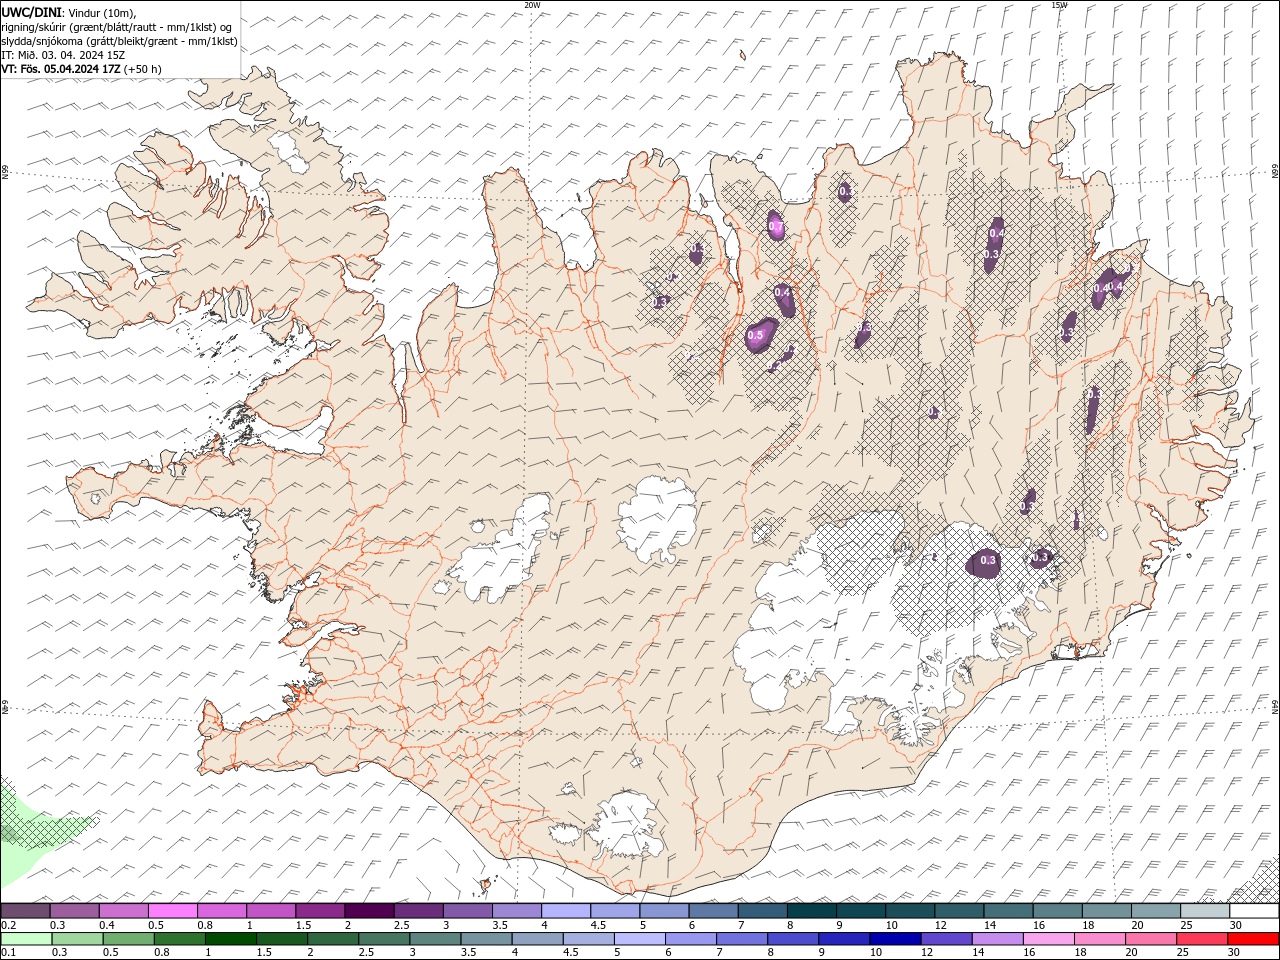
Task: Pick lower legend deep blue swatch between 10 and 12
Action: coord(894,939)
